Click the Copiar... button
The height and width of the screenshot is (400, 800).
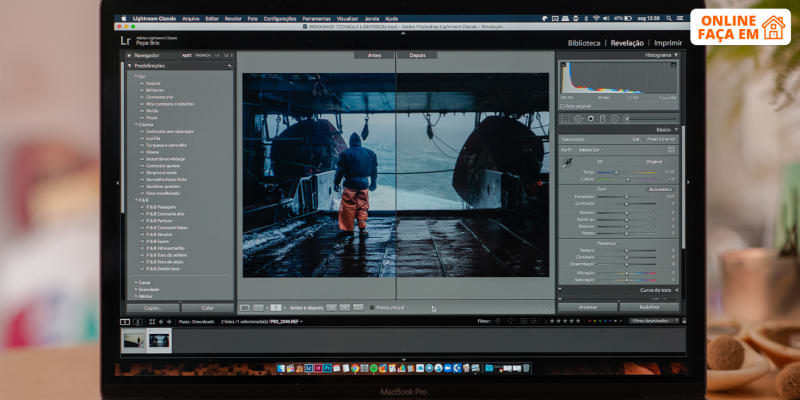coord(153,308)
